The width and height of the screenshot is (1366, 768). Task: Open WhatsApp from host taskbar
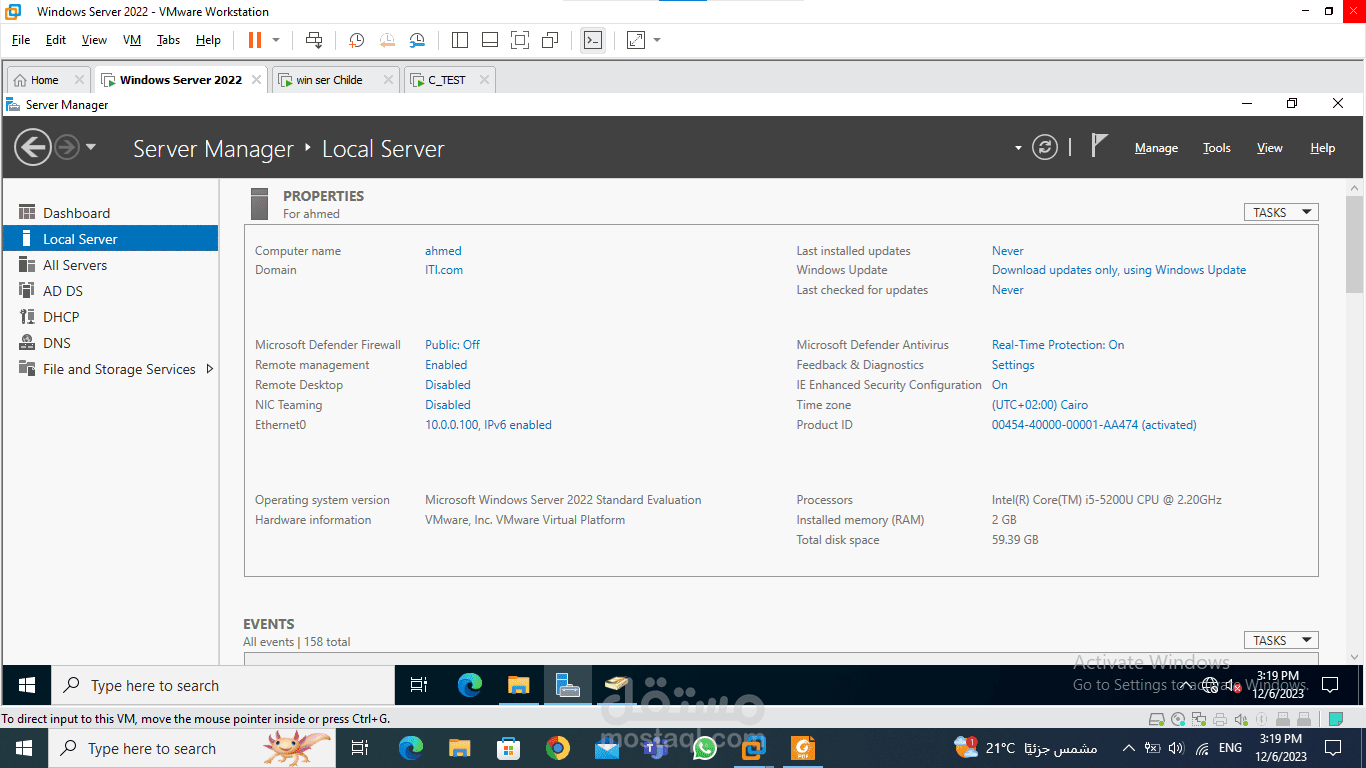705,748
